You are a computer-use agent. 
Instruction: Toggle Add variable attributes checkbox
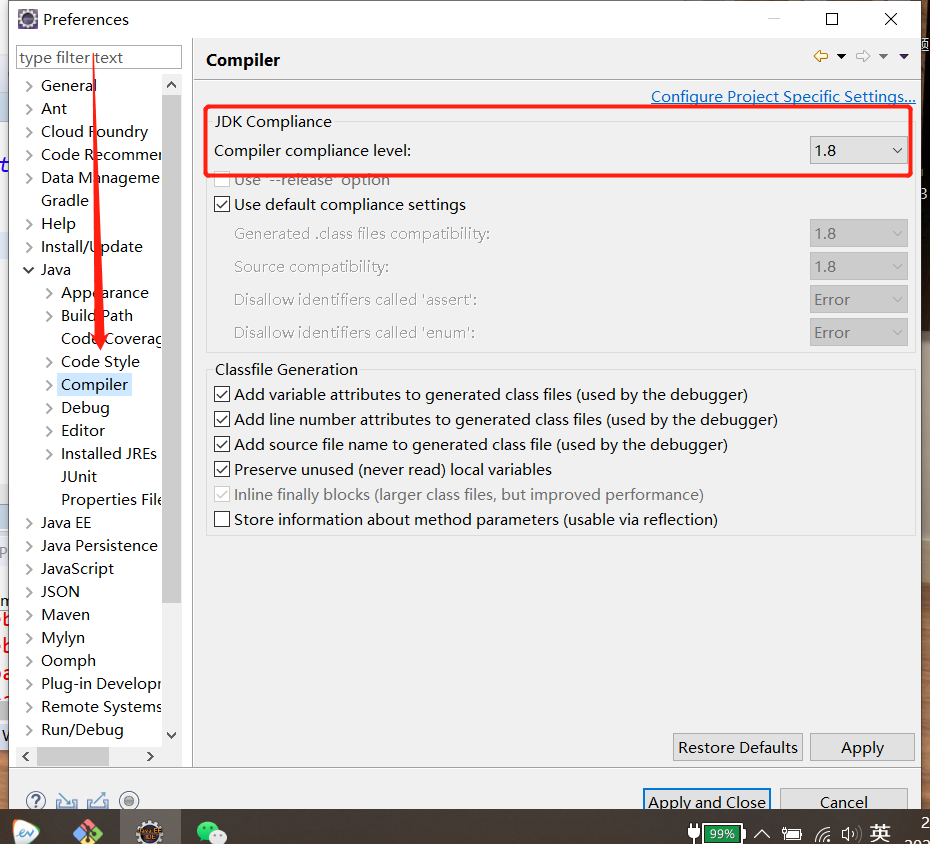pos(222,394)
